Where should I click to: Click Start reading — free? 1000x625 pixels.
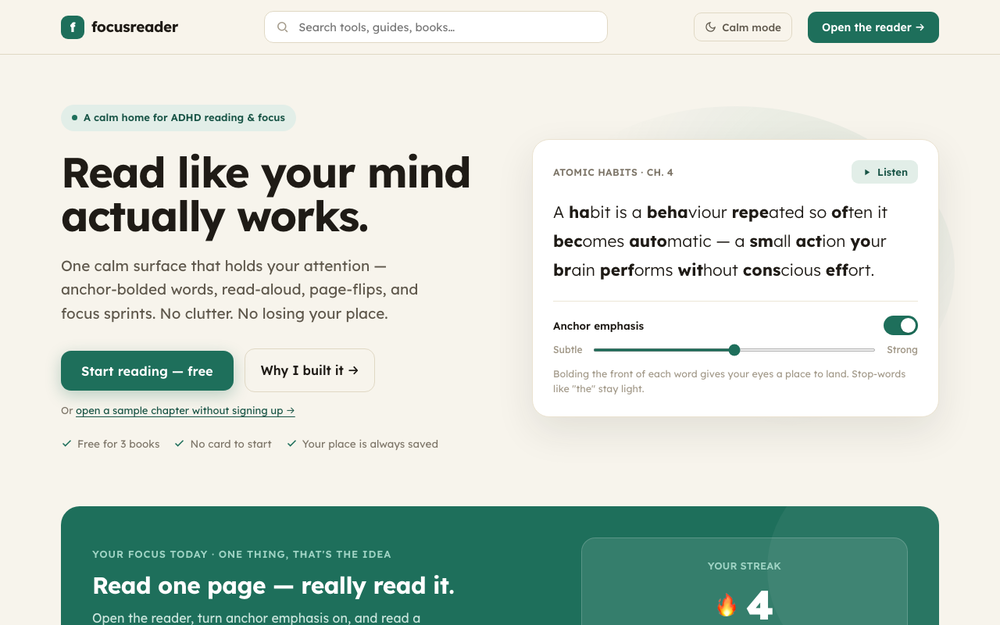point(147,371)
